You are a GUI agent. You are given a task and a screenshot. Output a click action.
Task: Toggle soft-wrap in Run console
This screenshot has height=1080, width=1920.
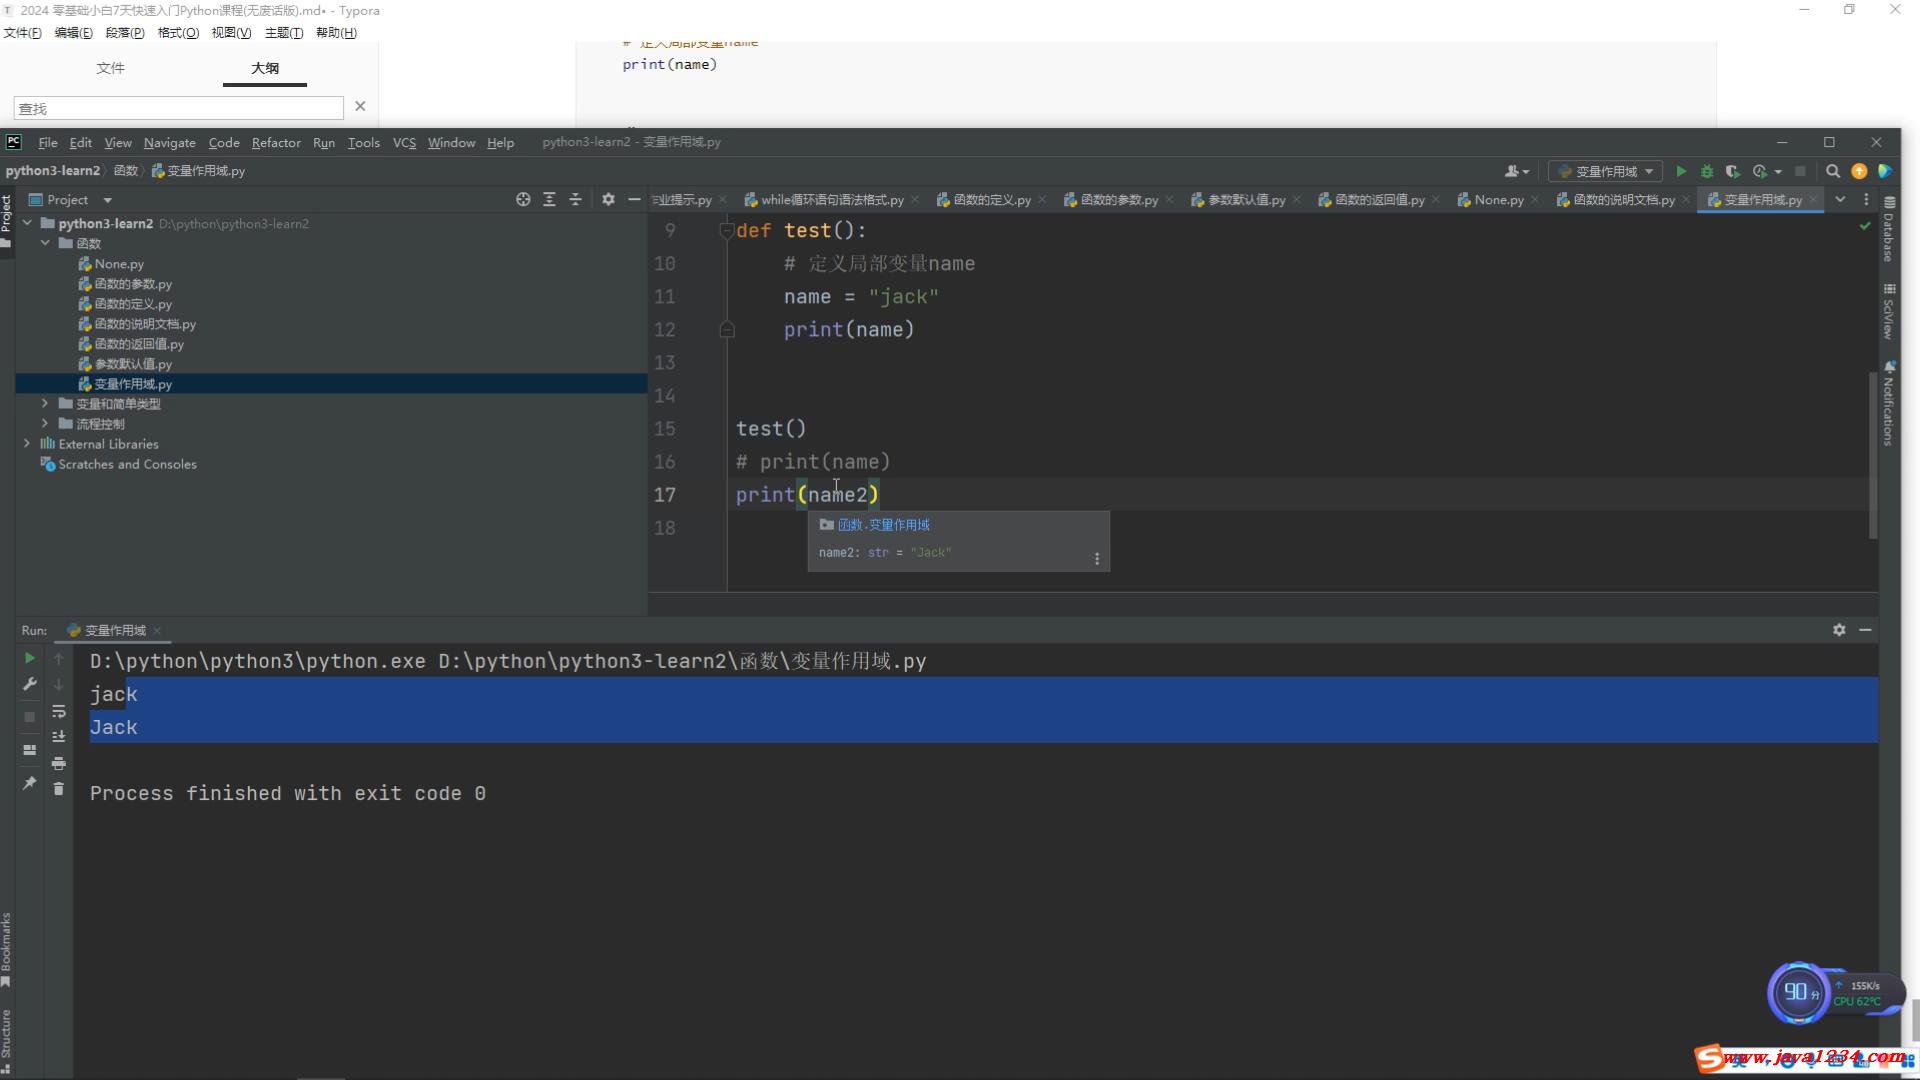(x=59, y=711)
